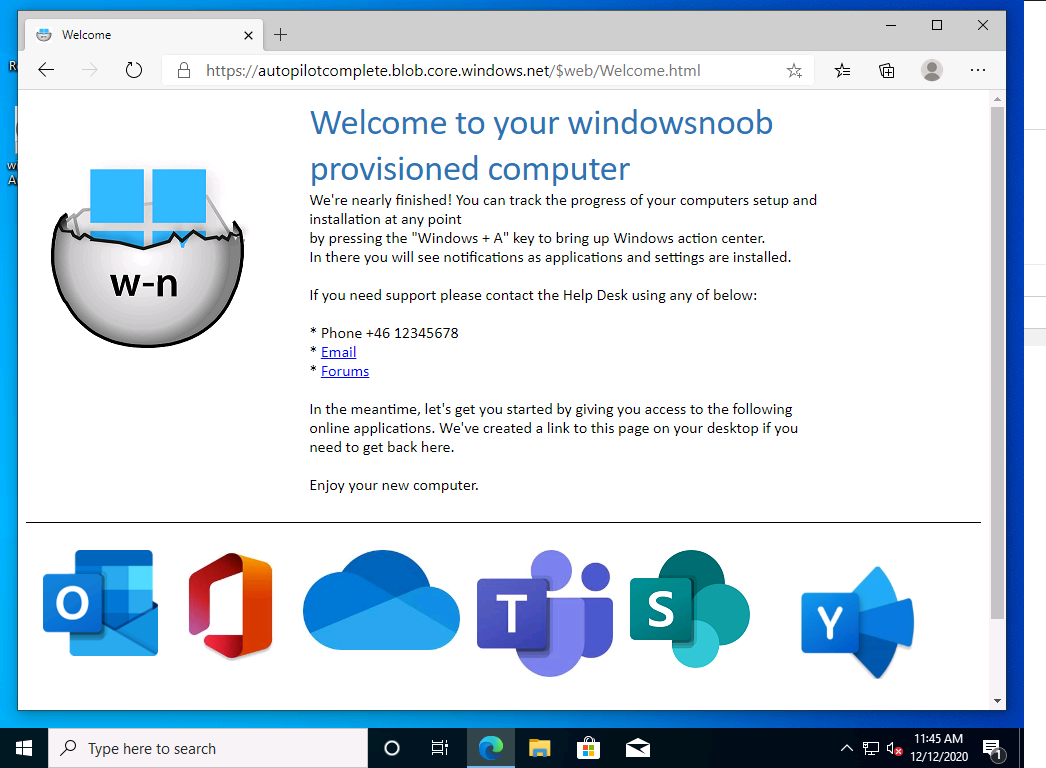This screenshot has height=768, width=1046.
Task: Open the Outlook app icon
Action: [x=101, y=603]
